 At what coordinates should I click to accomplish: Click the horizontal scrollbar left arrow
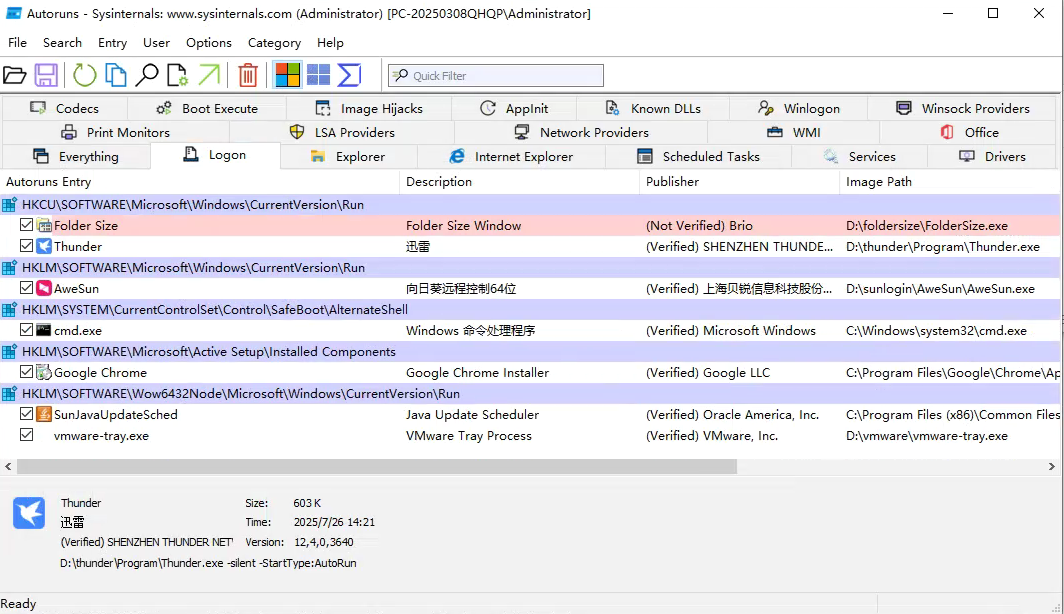[8, 467]
